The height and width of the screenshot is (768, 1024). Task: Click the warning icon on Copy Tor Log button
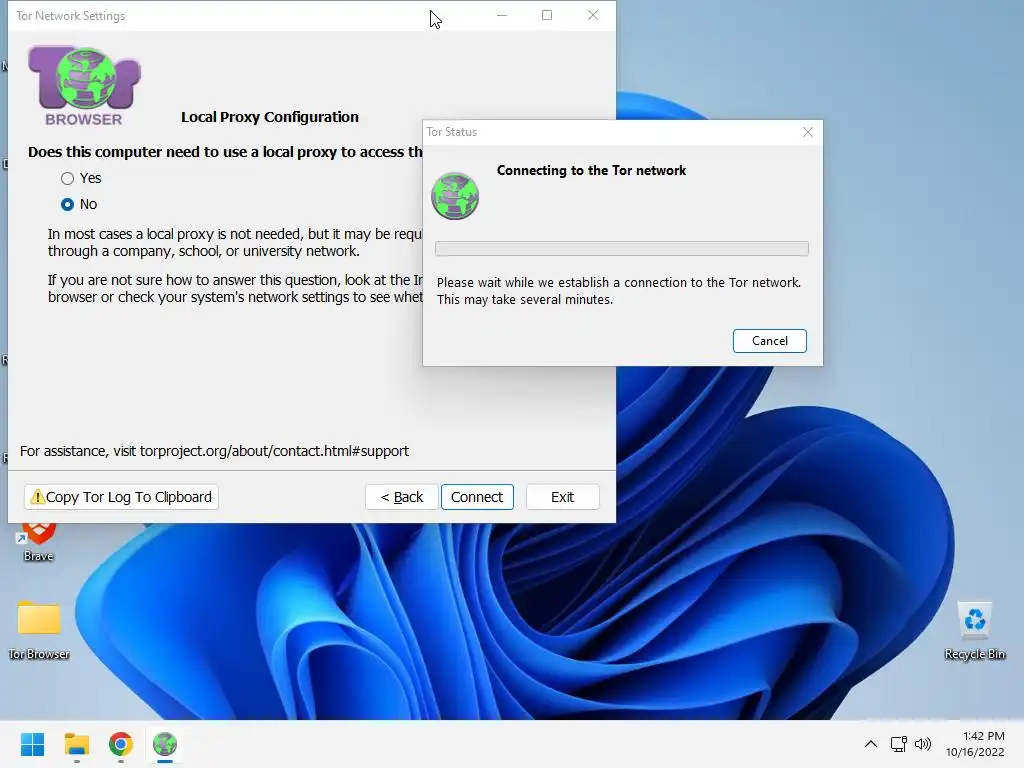pyautogui.click(x=37, y=497)
